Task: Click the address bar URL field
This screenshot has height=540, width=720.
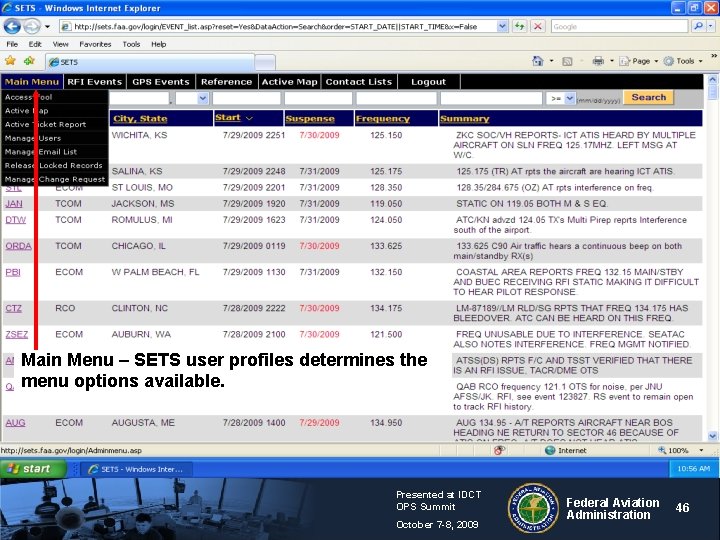Action: pos(278,27)
